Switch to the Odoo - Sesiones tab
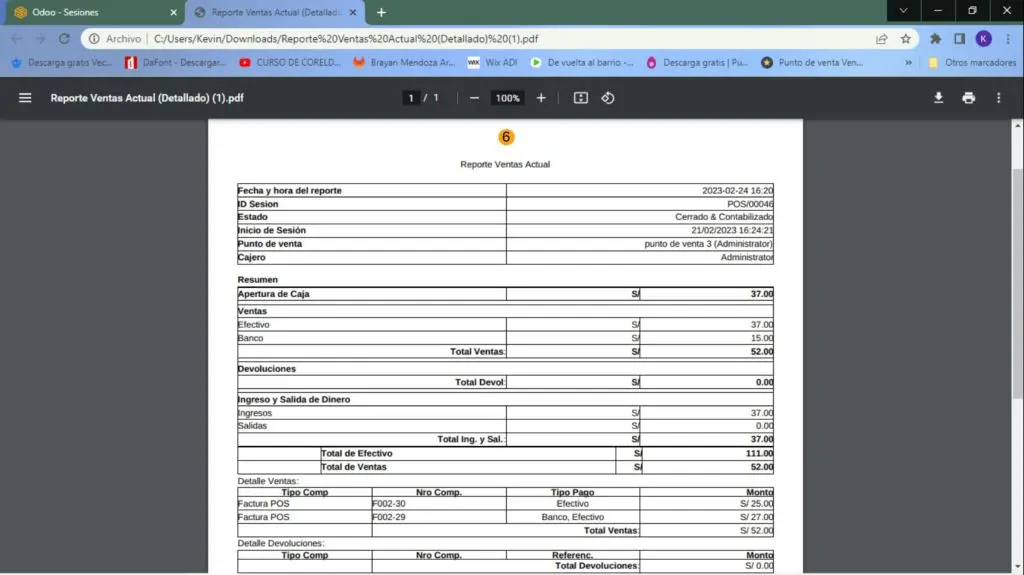This screenshot has height=575, width=1024. point(90,12)
